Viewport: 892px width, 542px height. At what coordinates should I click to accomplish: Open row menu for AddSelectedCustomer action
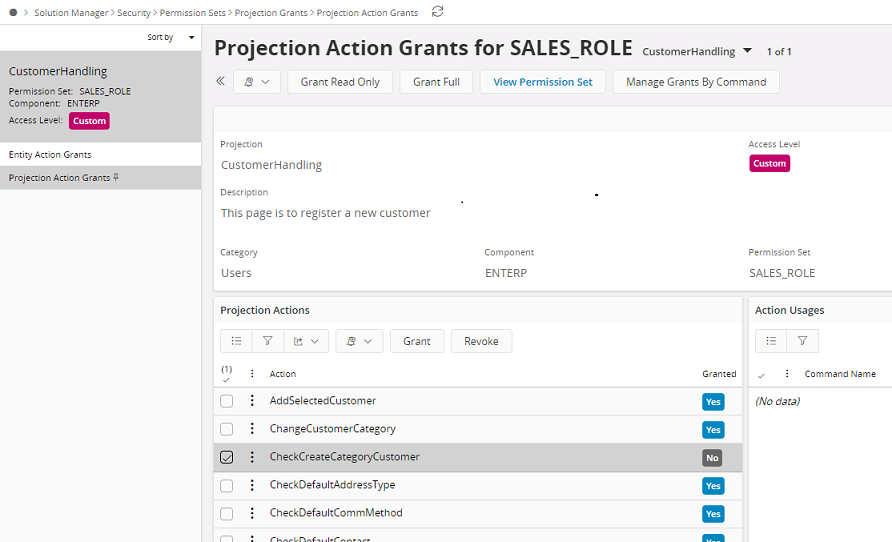click(x=252, y=401)
